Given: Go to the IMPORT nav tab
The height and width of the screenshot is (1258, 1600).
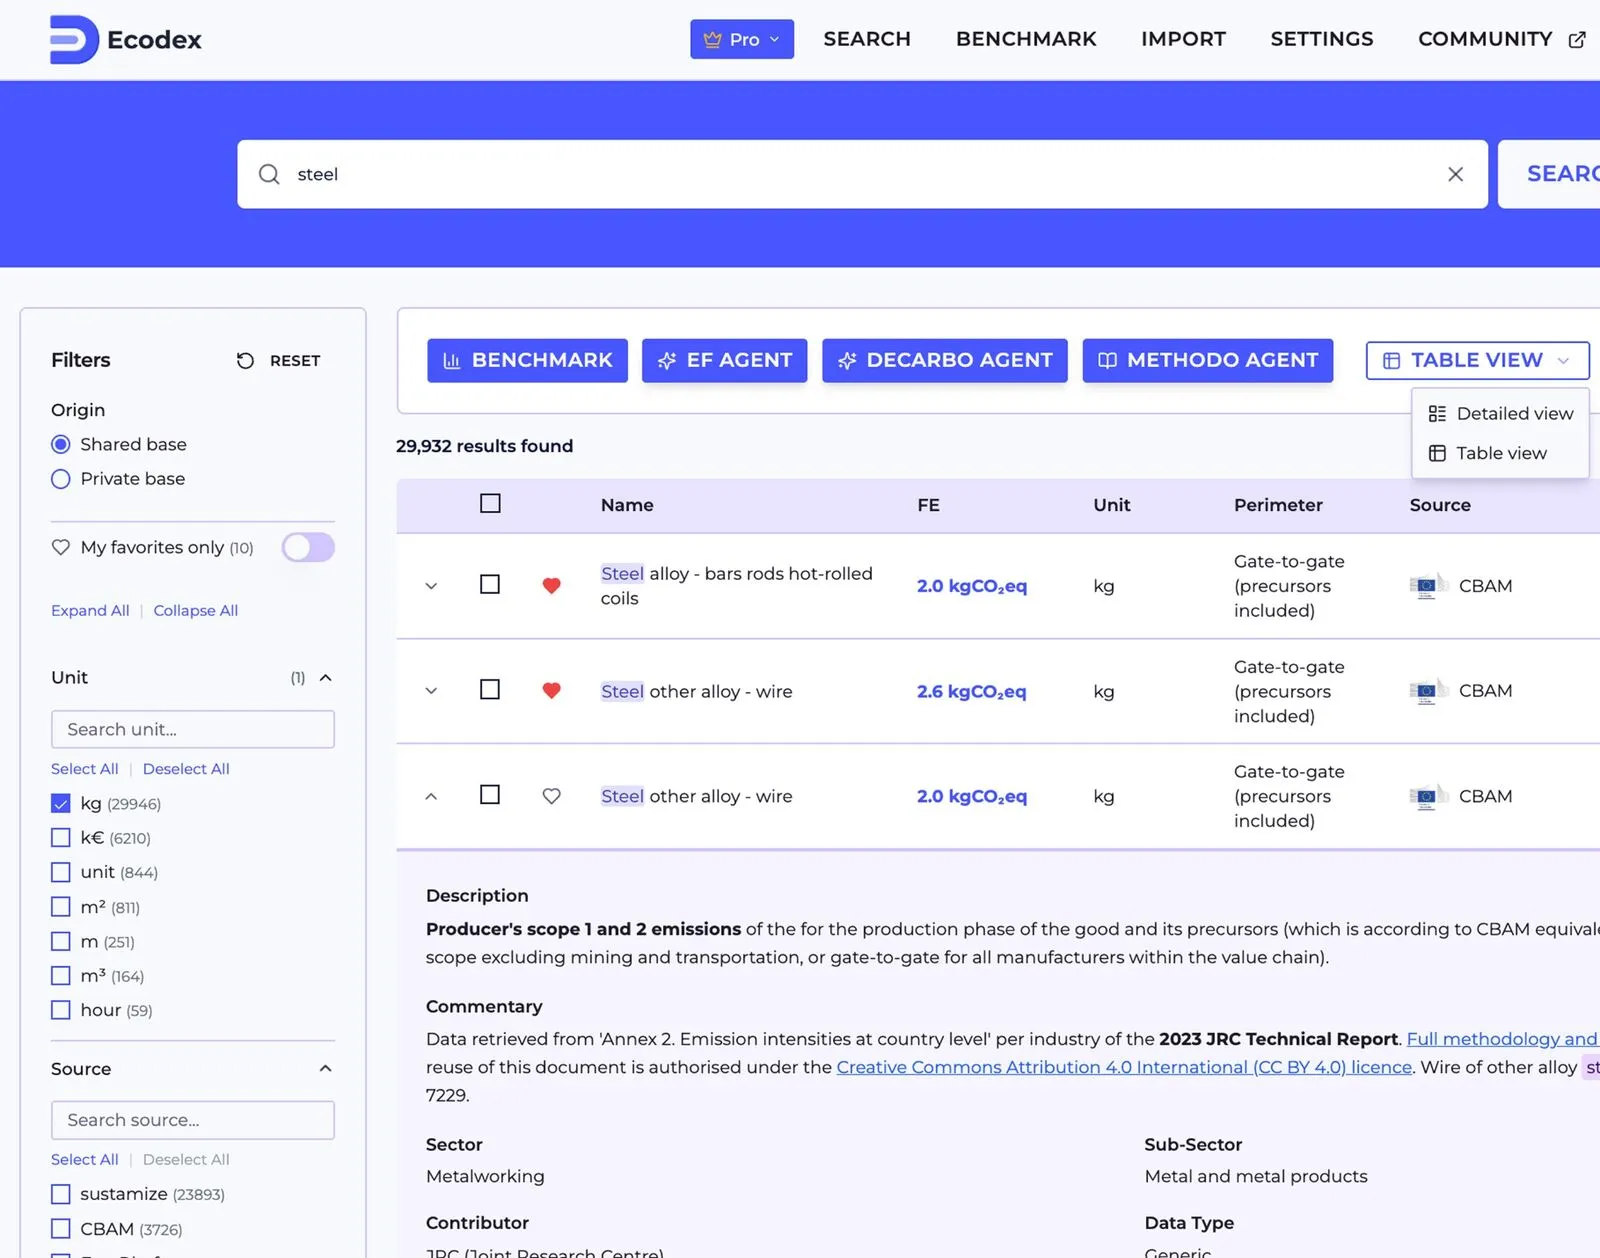Looking at the screenshot, I should [1183, 39].
